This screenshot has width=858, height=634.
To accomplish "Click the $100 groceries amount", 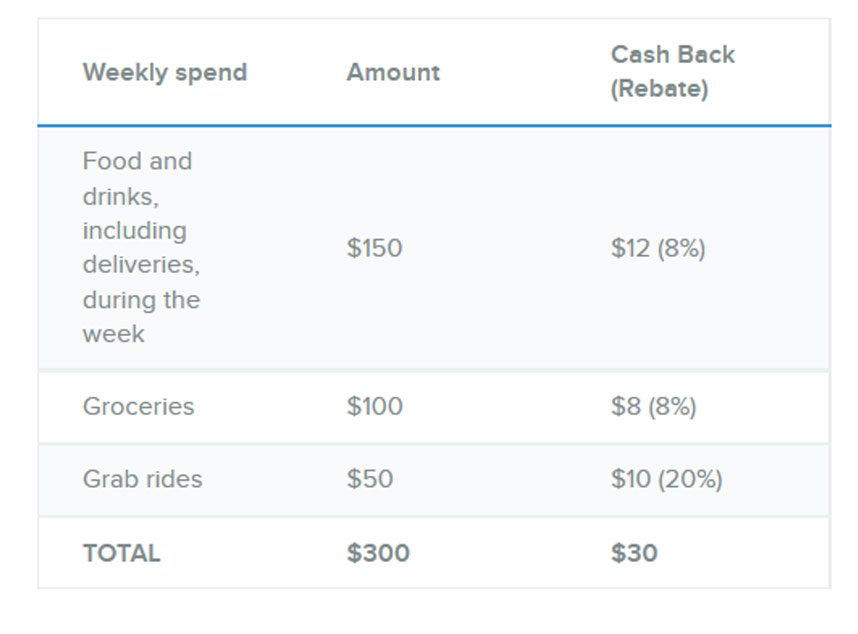I will pyautogui.click(x=374, y=407).
